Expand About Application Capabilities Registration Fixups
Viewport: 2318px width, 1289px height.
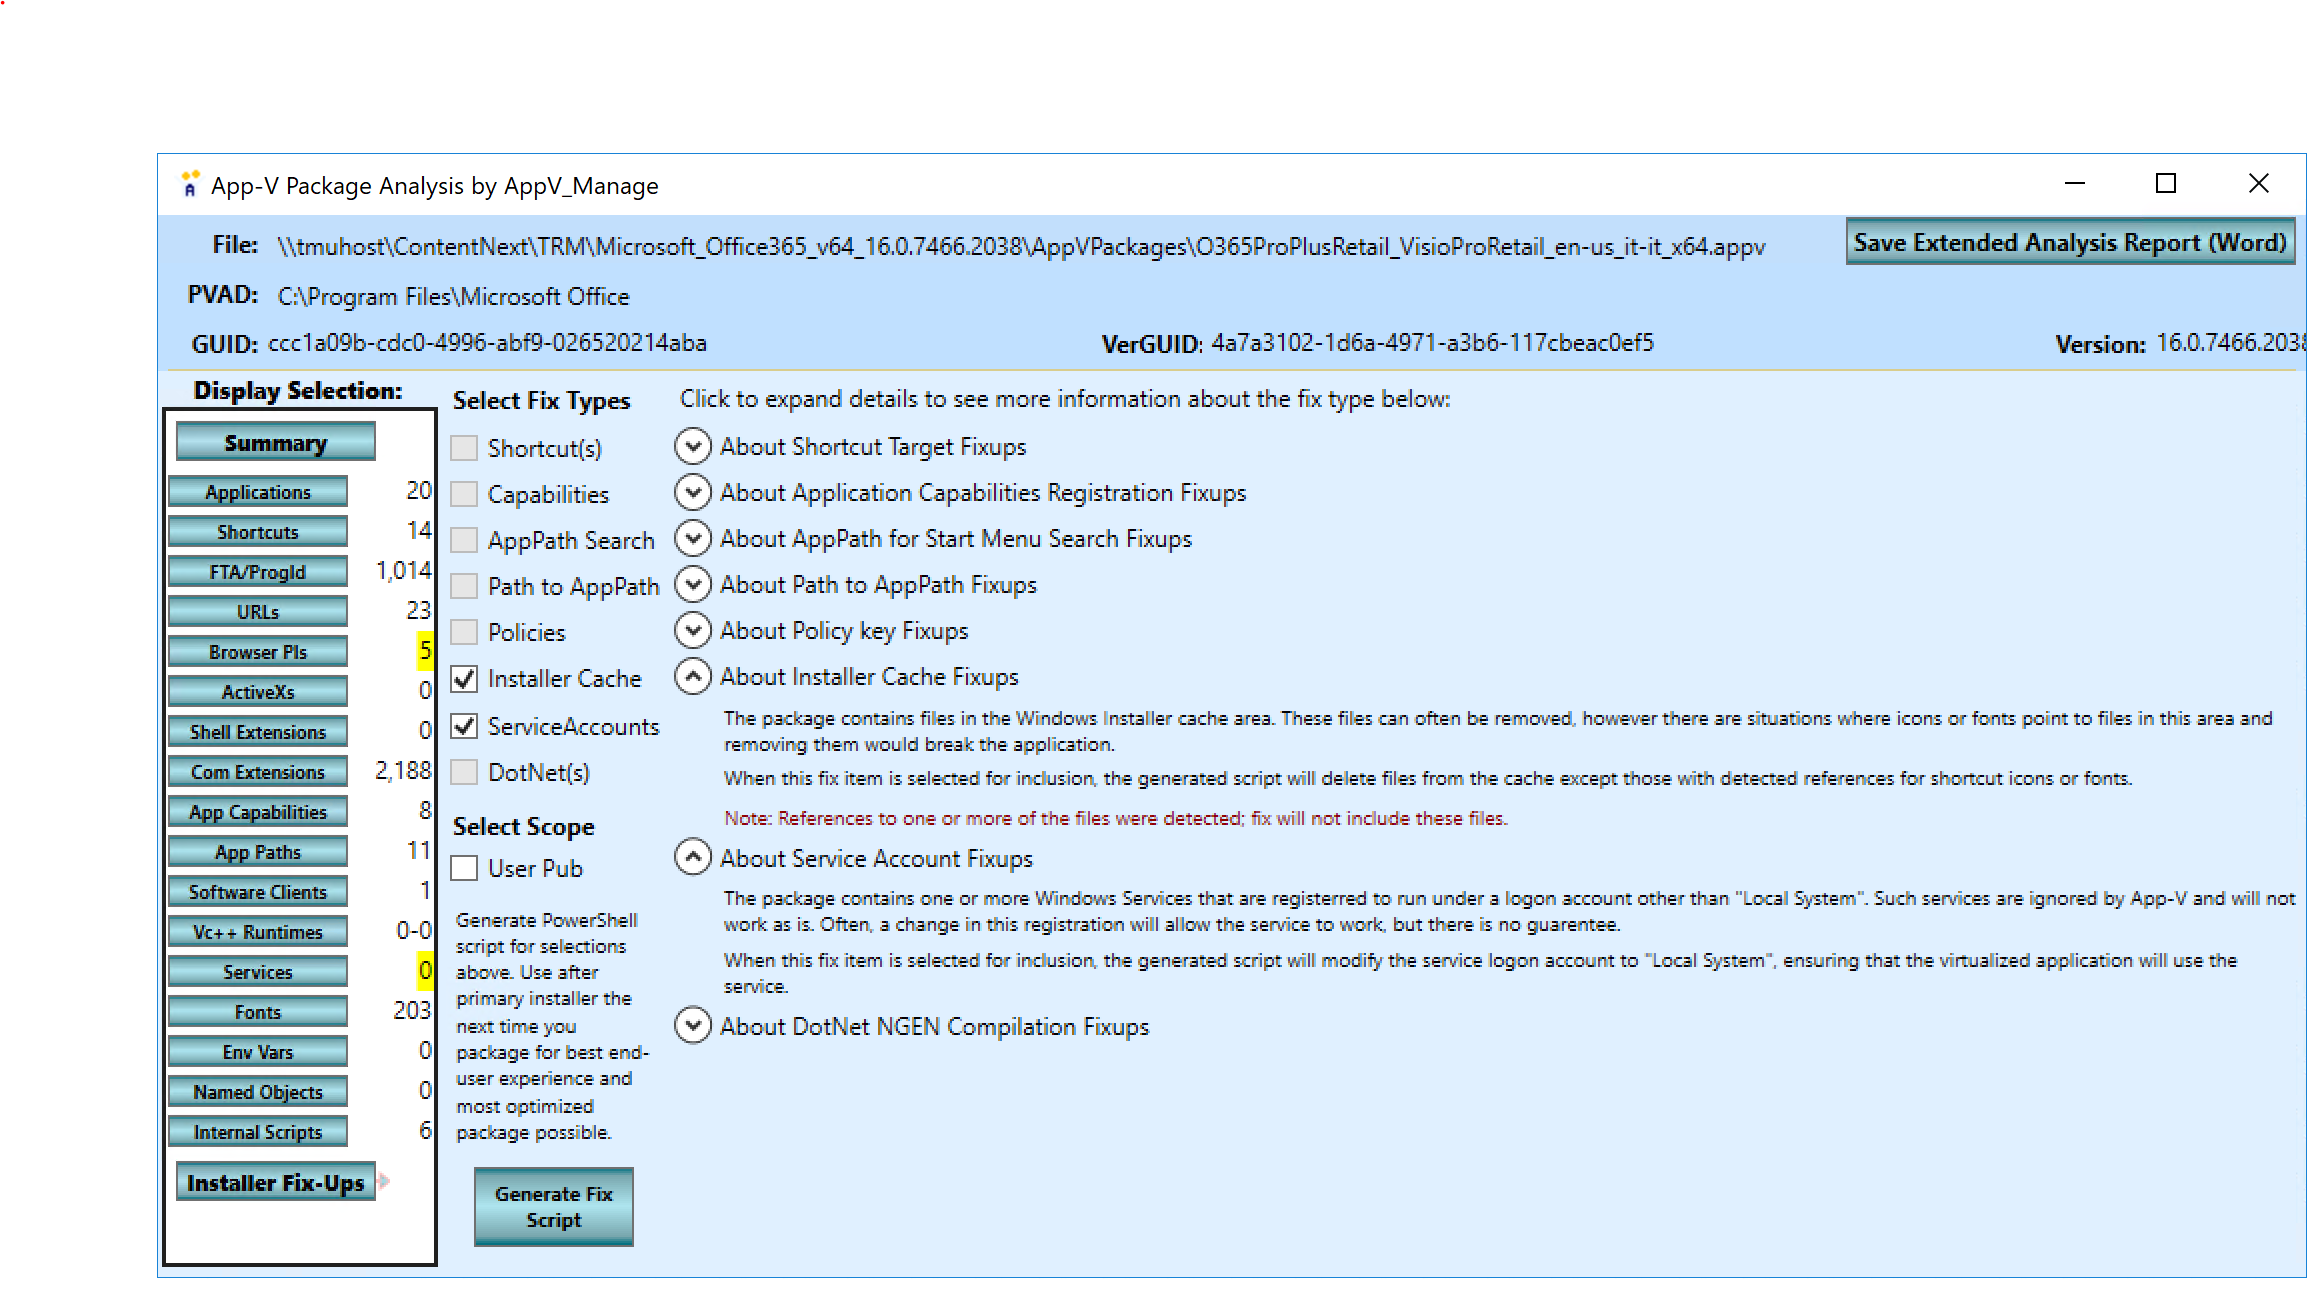(x=693, y=492)
